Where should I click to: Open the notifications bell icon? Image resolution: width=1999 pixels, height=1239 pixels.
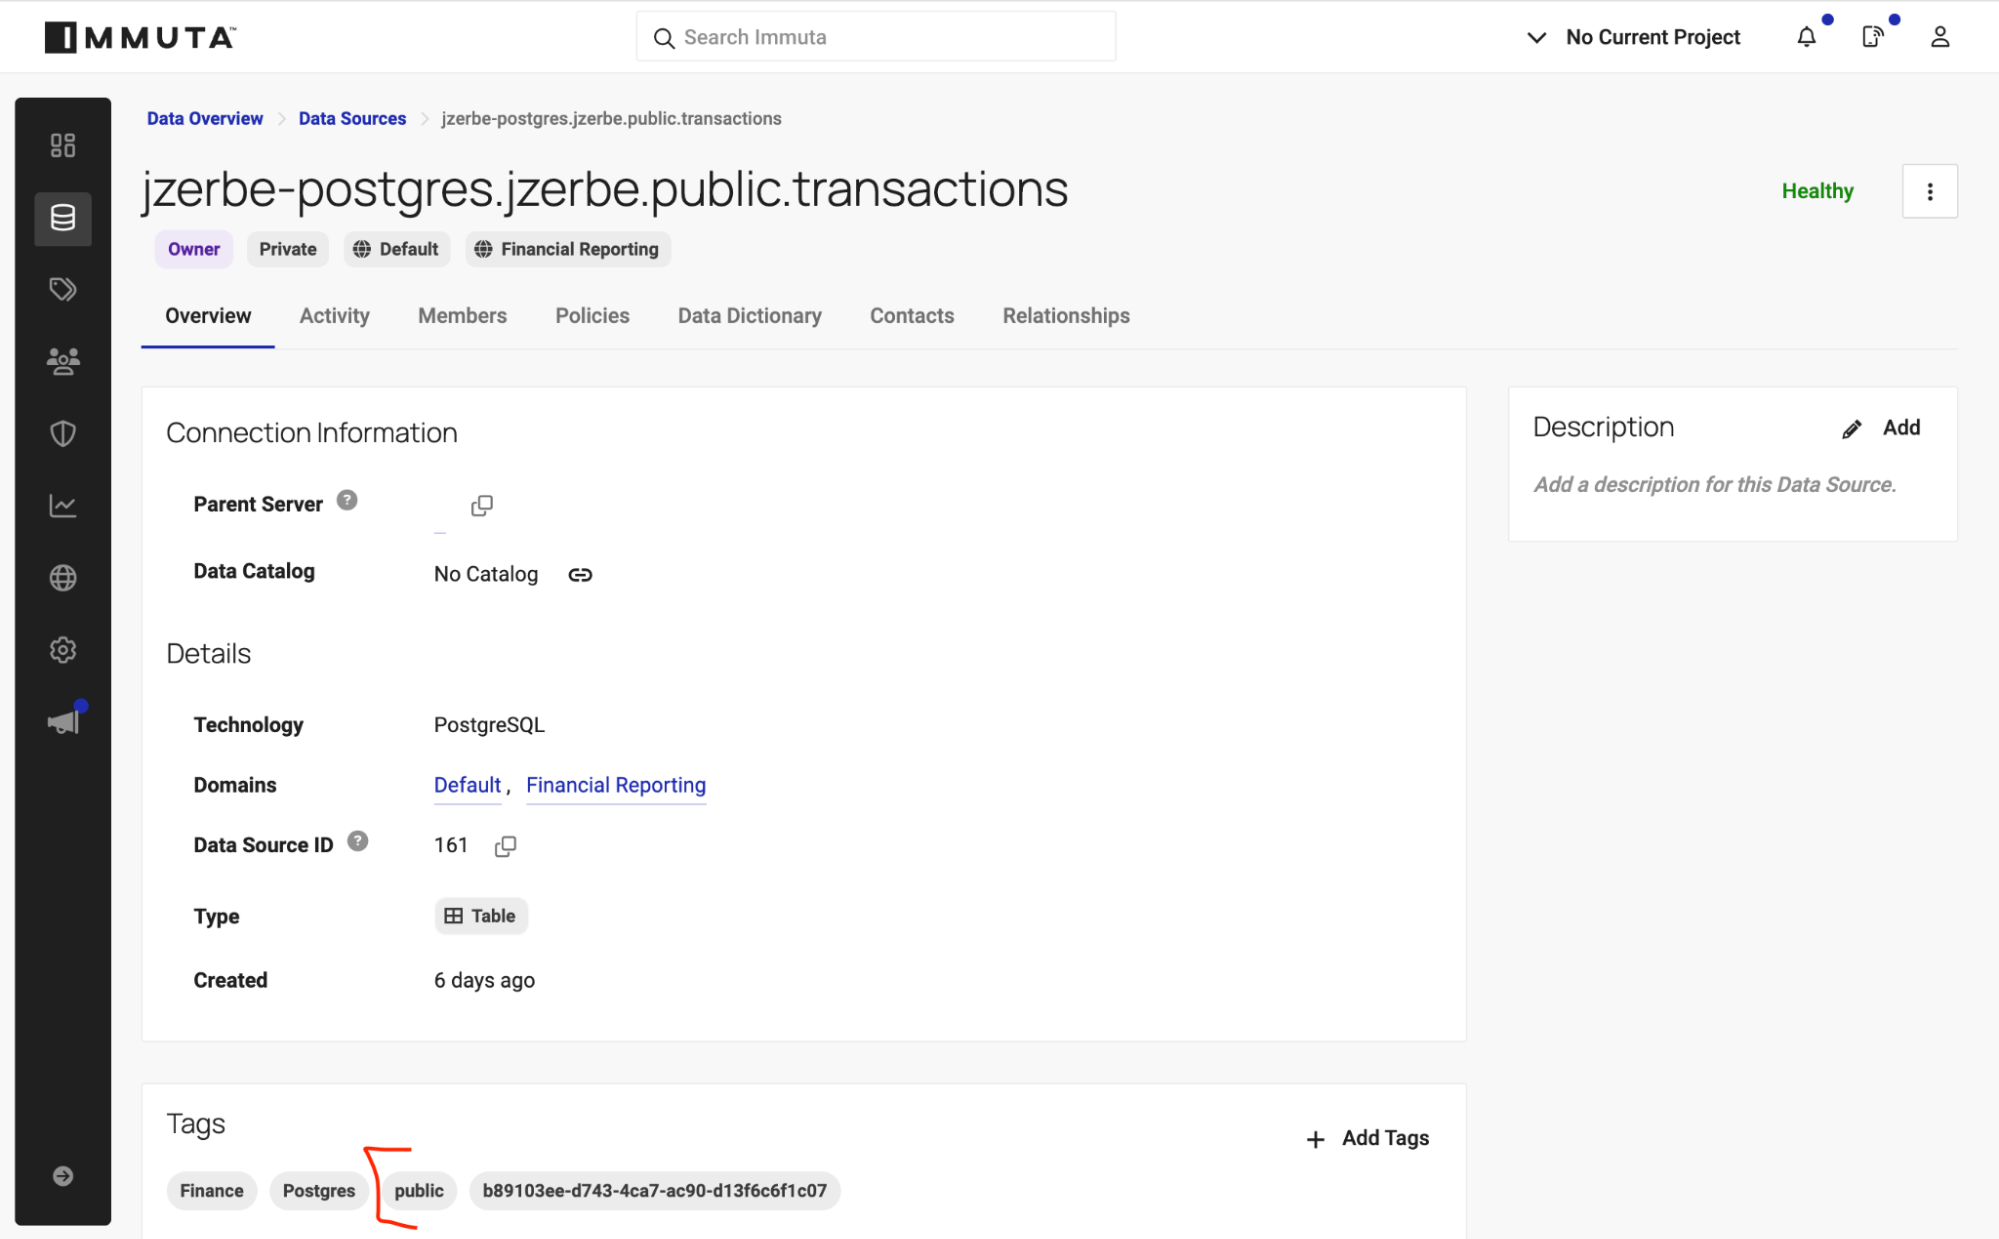coord(1806,37)
